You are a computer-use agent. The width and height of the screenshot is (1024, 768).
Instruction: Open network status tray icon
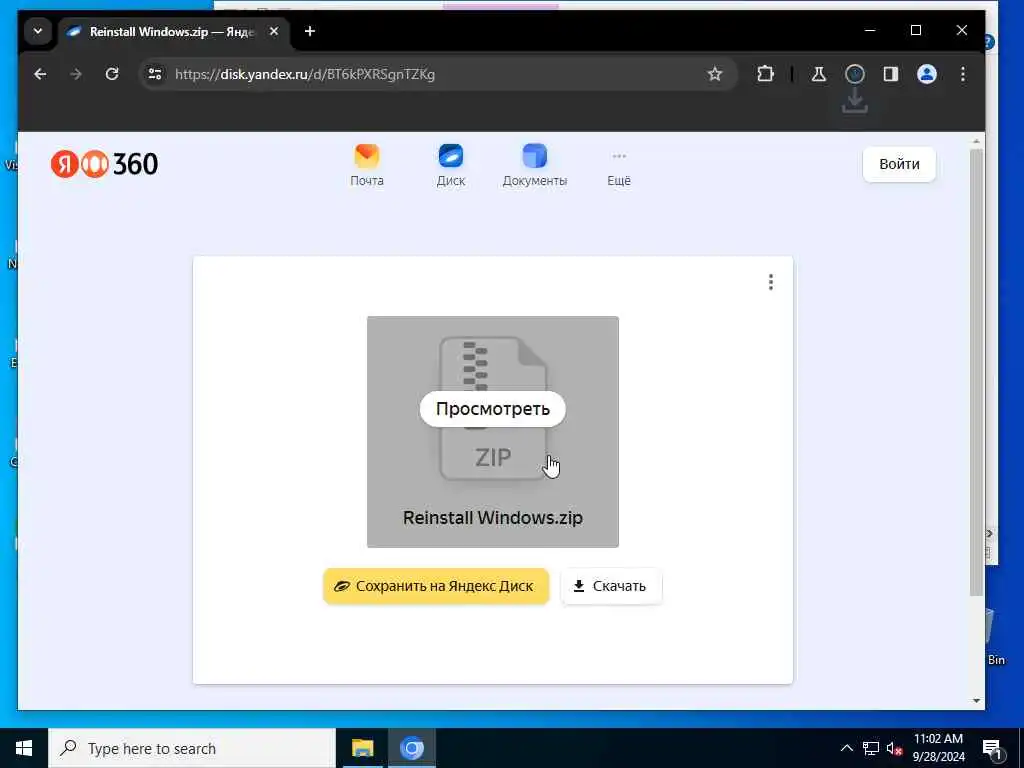coord(871,748)
